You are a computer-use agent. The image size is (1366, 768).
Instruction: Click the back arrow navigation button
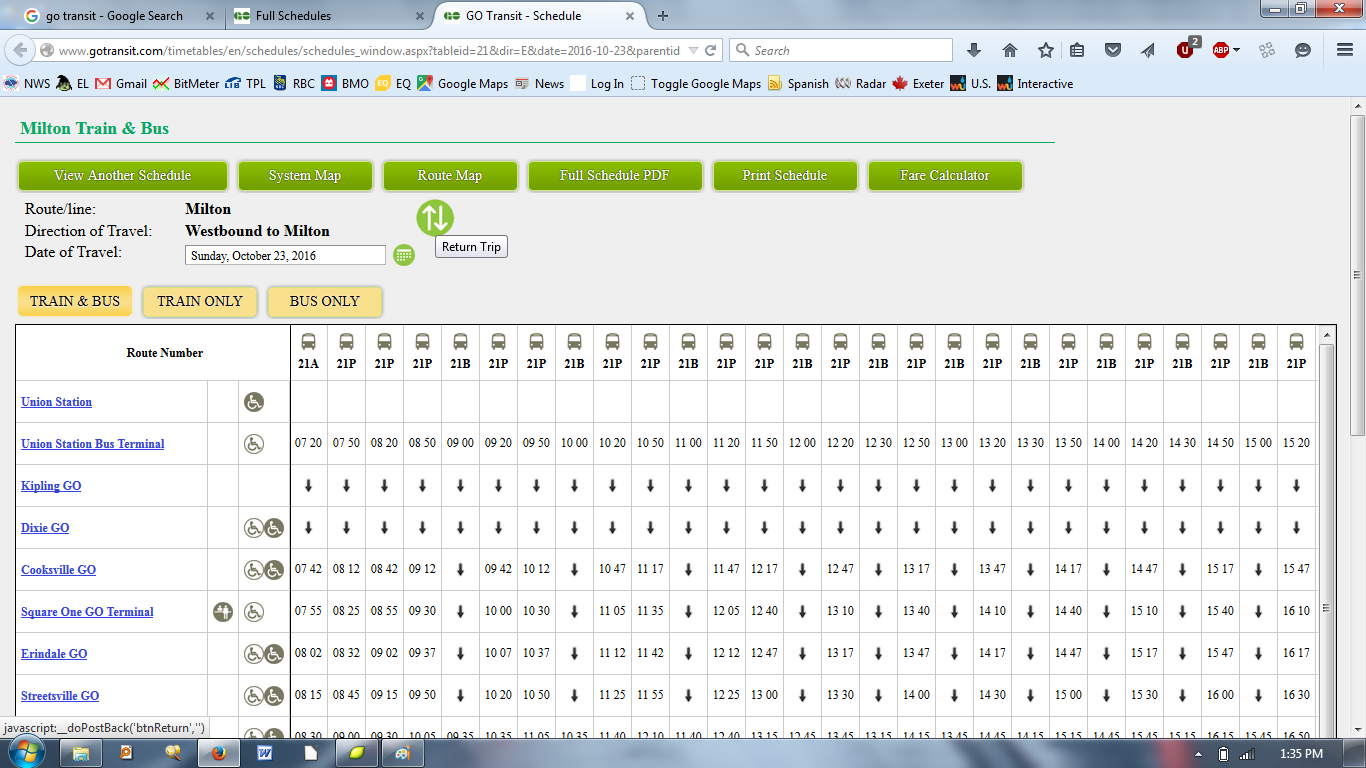[20, 50]
